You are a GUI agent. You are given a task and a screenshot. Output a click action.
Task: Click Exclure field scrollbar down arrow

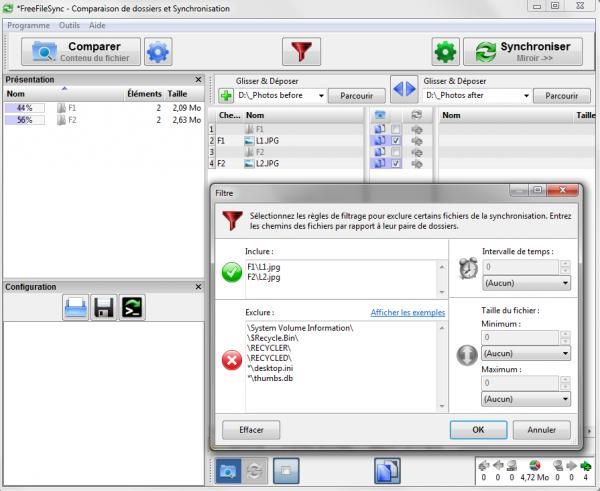tap(442, 406)
